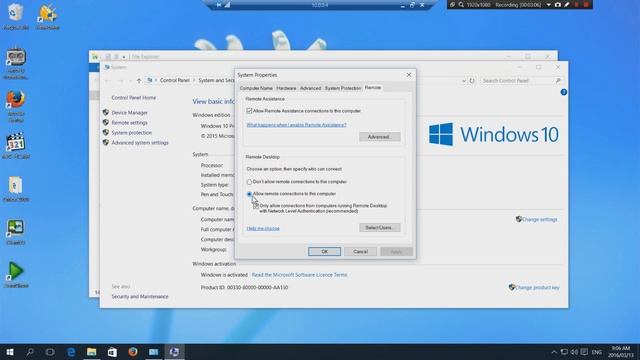Switch to Hardware tab

[x=286, y=88]
